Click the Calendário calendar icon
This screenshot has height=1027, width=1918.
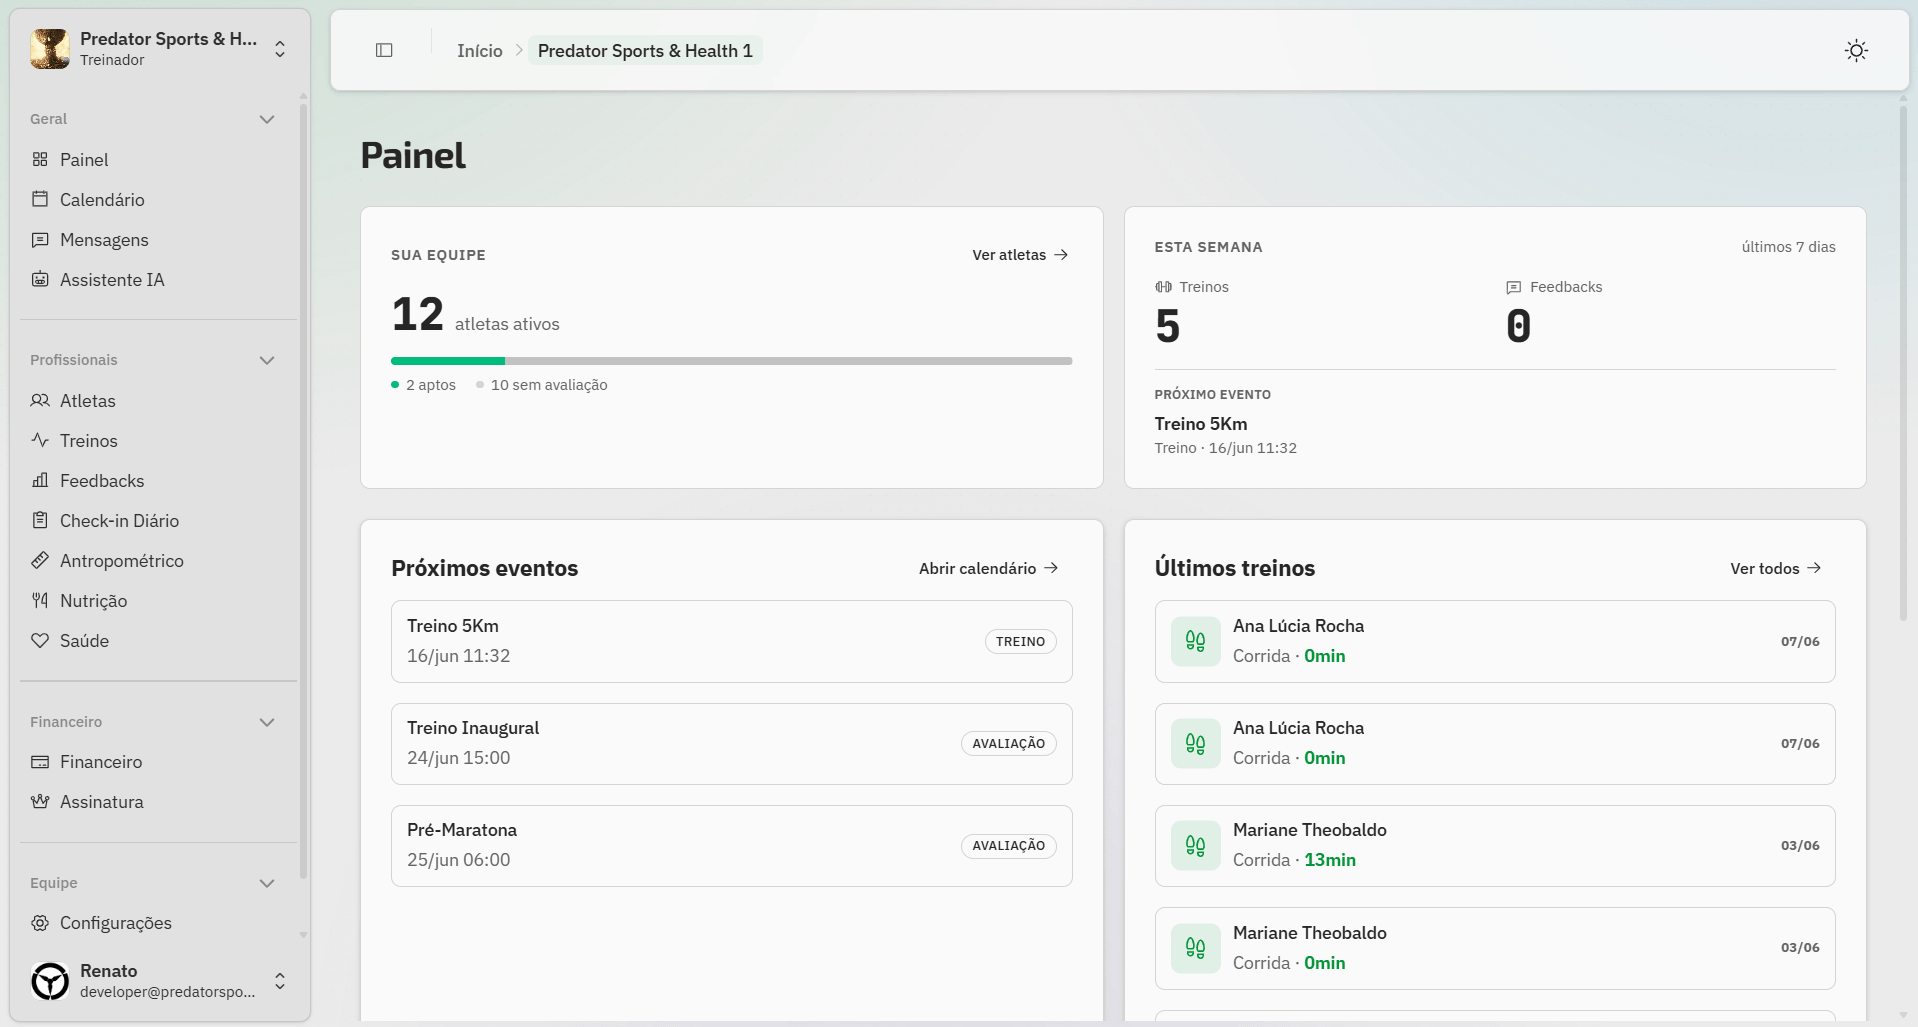point(40,199)
